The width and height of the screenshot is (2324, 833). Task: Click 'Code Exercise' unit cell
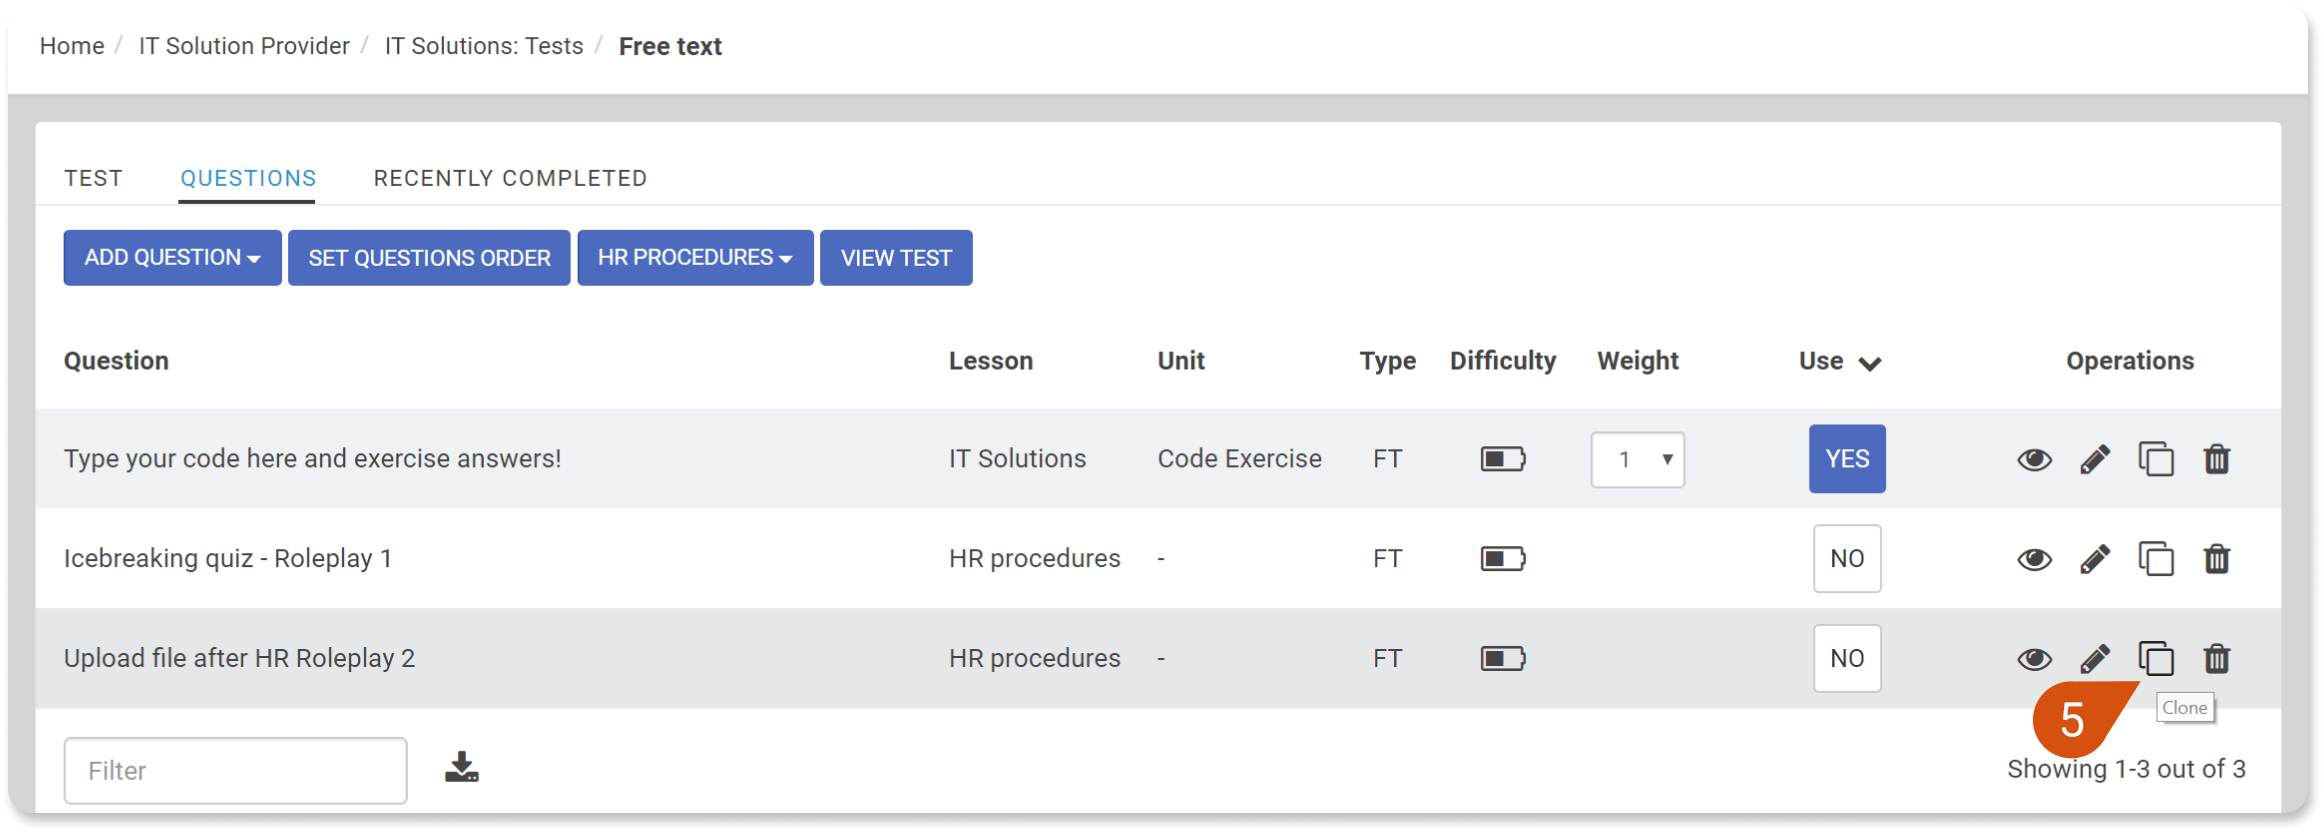(1239, 459)
